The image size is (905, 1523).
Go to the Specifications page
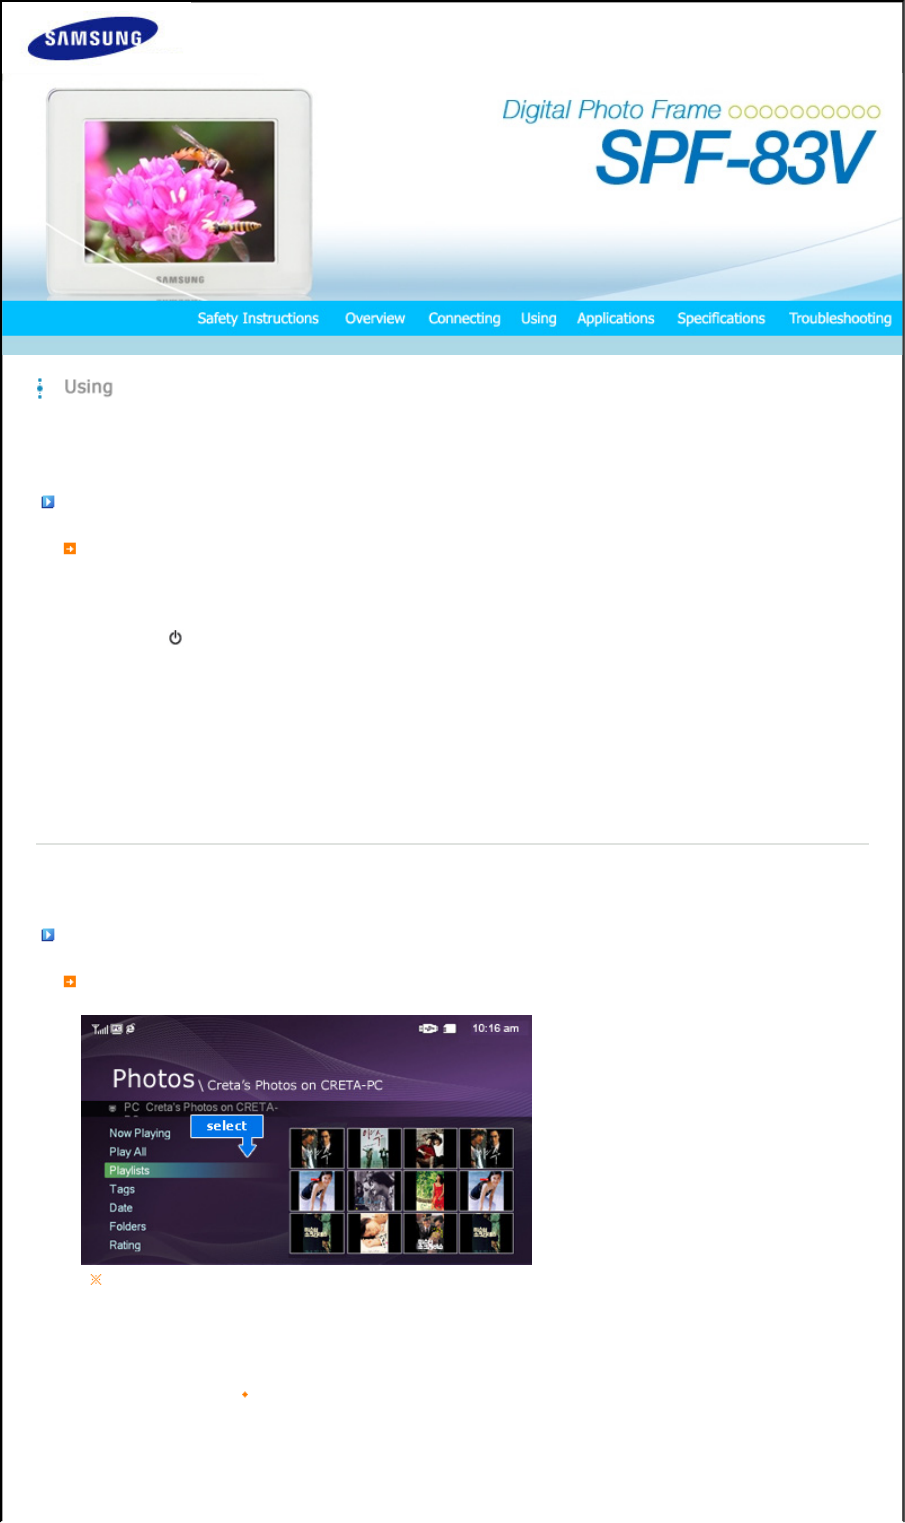click(x=721, y=318)
